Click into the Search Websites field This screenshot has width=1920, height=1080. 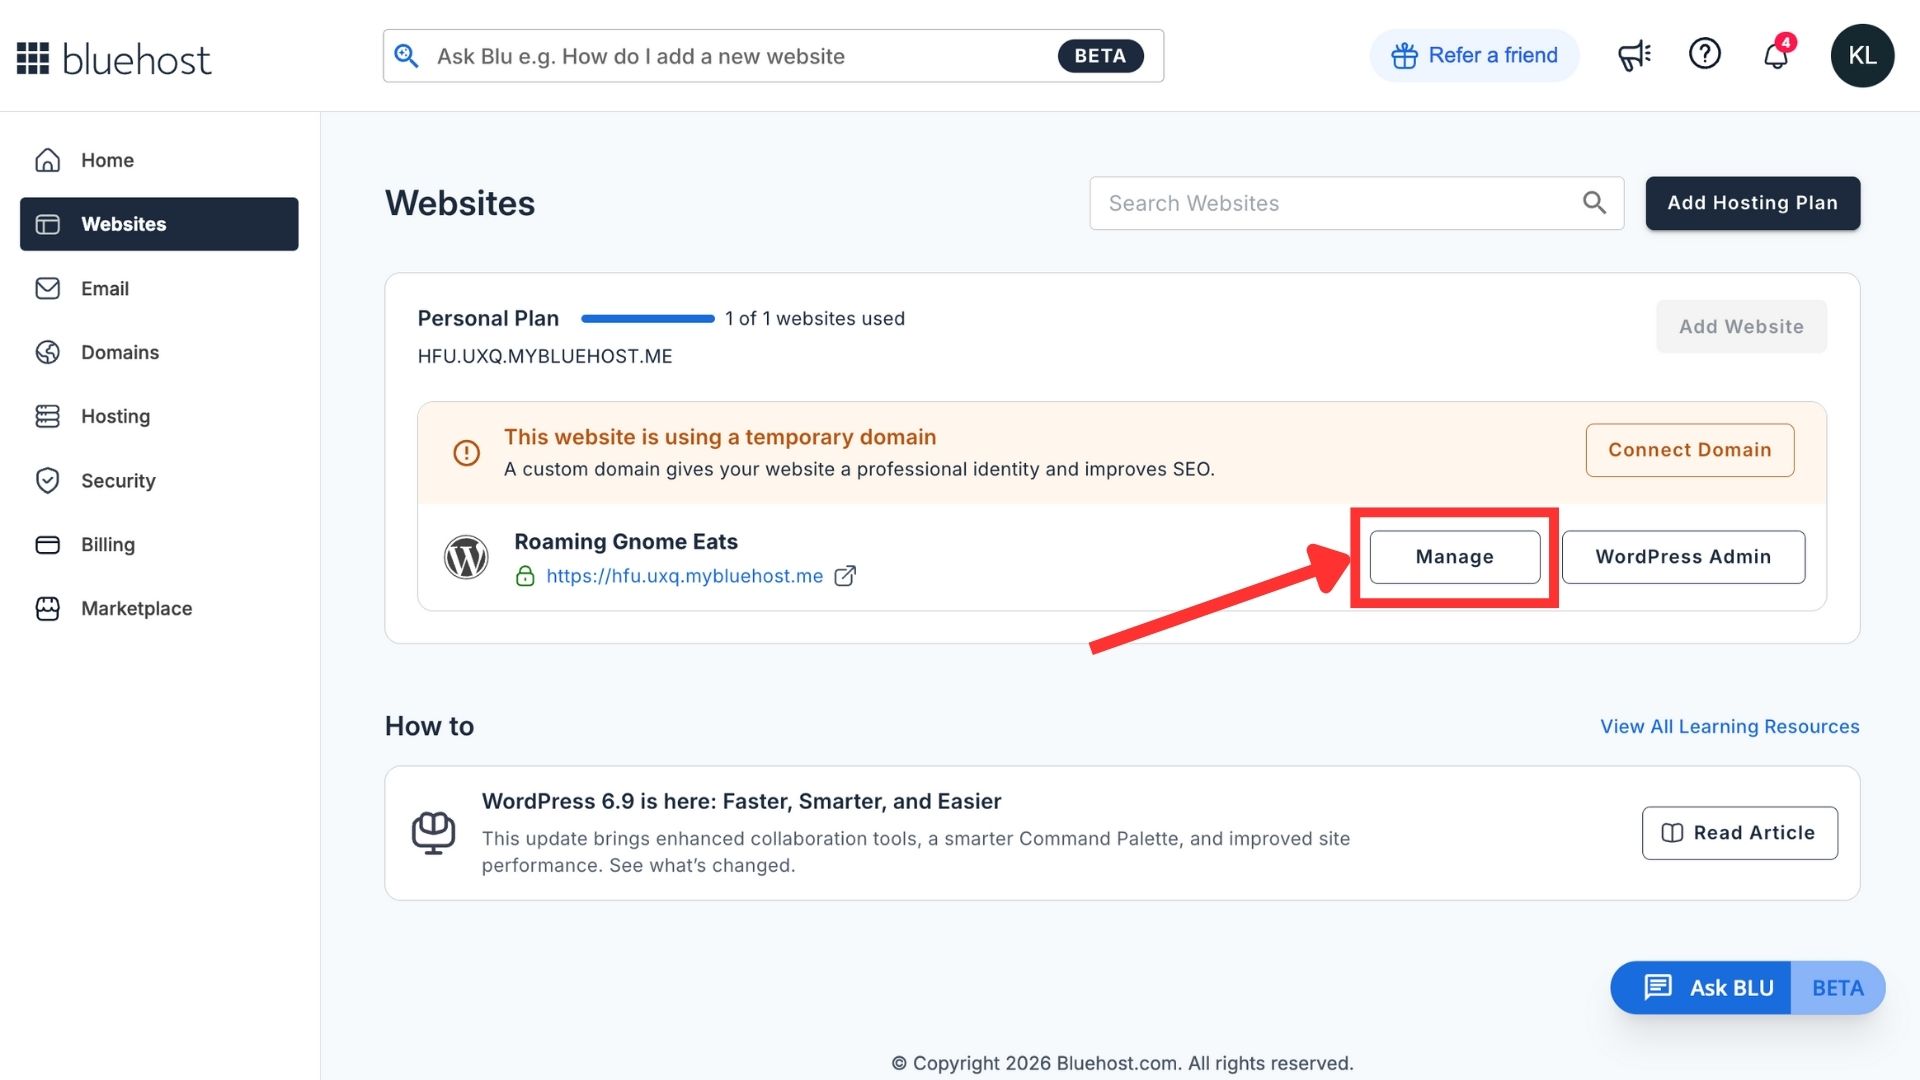click(1300, 203)
